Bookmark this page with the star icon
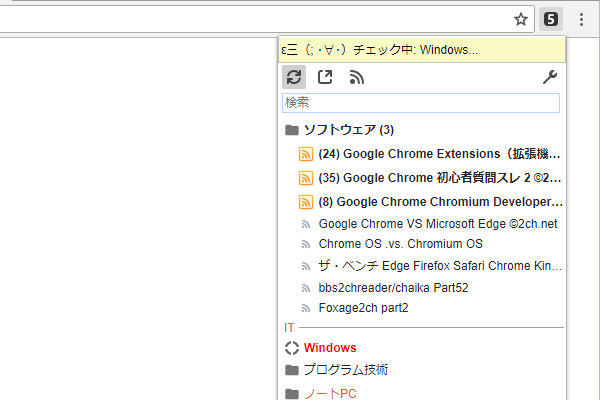 point(520,19)
